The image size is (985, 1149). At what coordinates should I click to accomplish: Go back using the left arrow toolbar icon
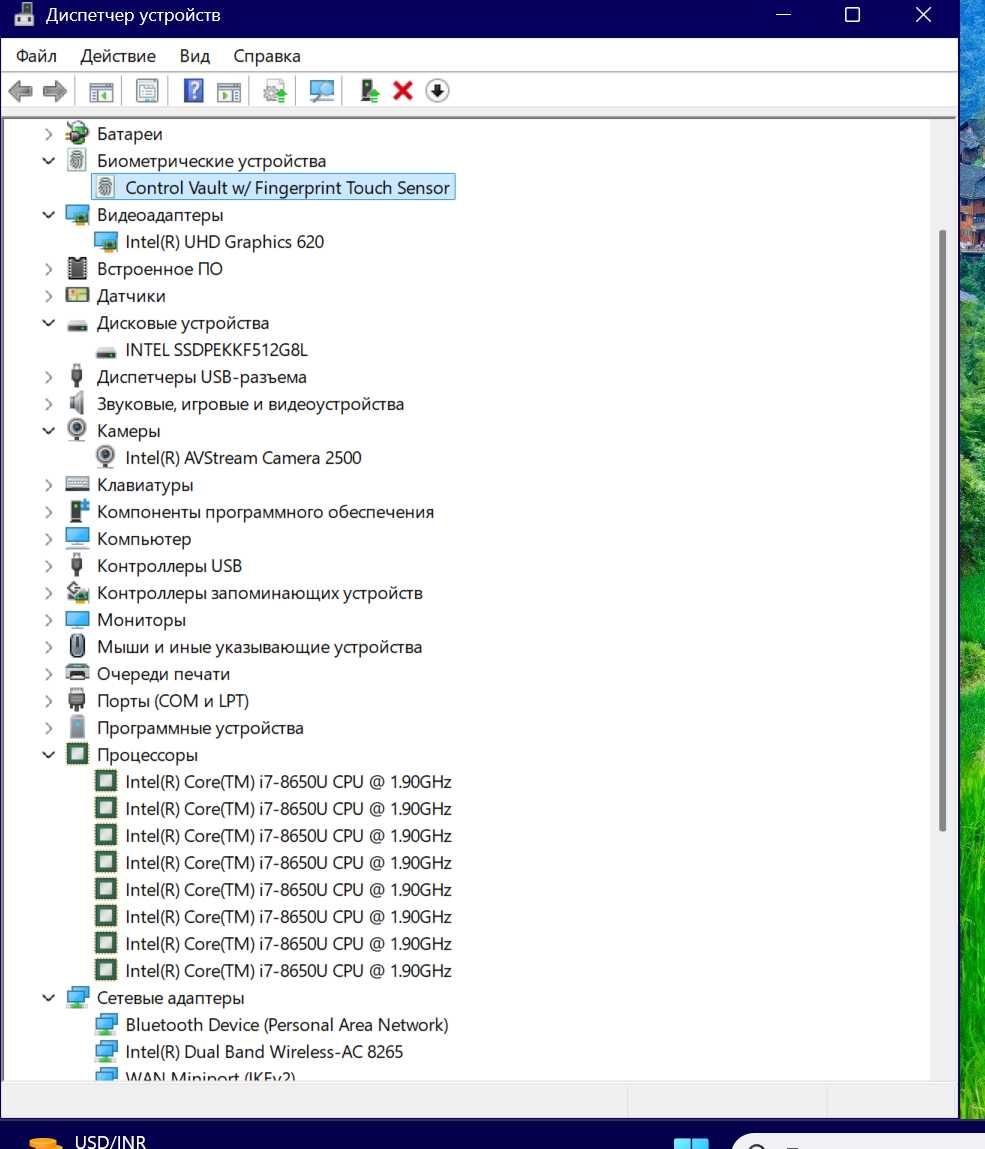[21, 91]
